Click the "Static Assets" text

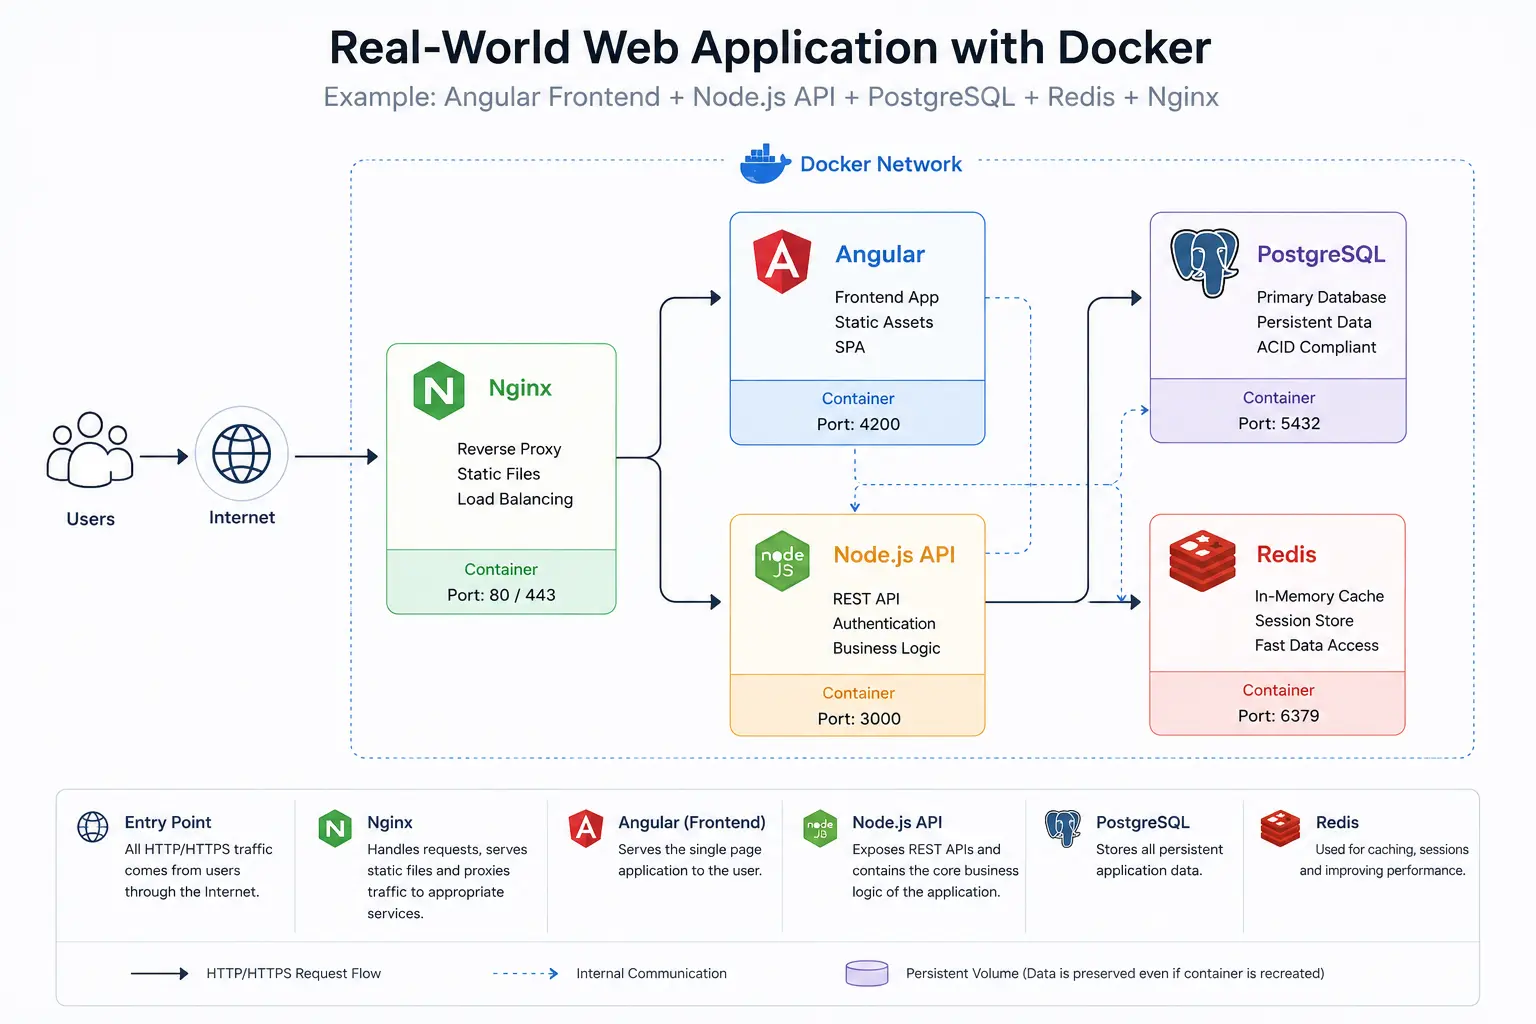pos(884,322)
